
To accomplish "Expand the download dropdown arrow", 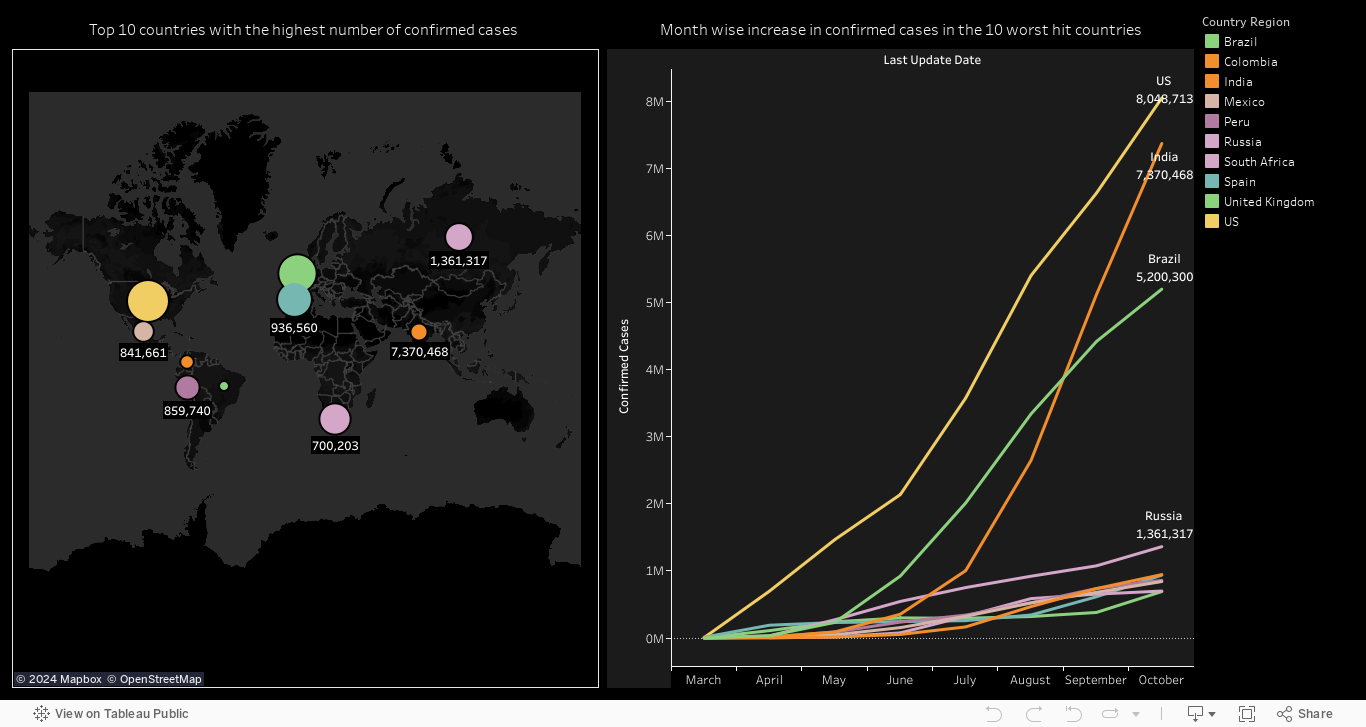I will (x=1212, y=714).
